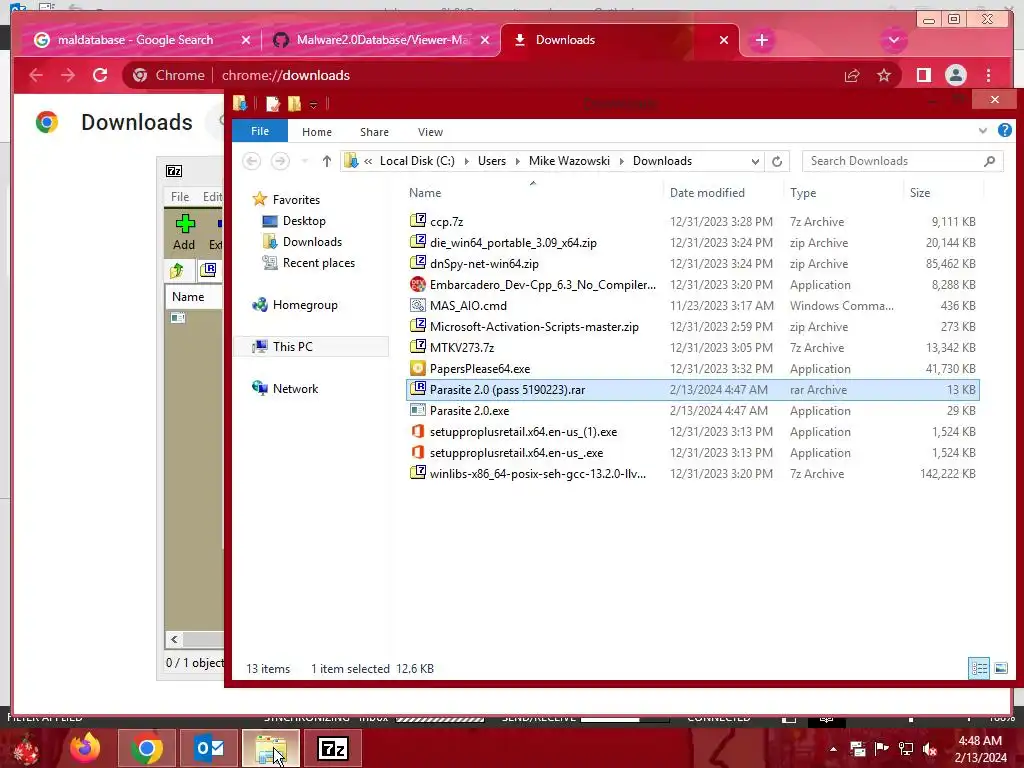Viewport: 1024px width, 768px height.
Task: Go up one folder level in Explorer
Action: (x=327, y=161)
